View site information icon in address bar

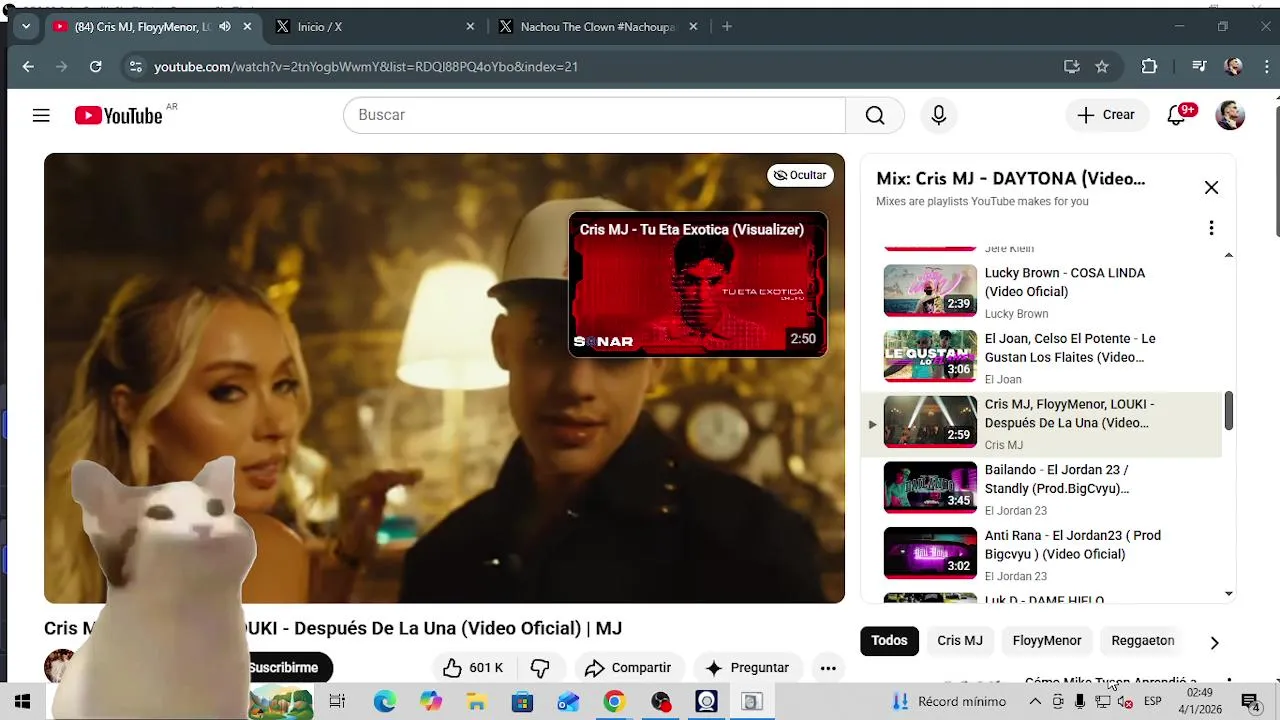pos(136,67)
